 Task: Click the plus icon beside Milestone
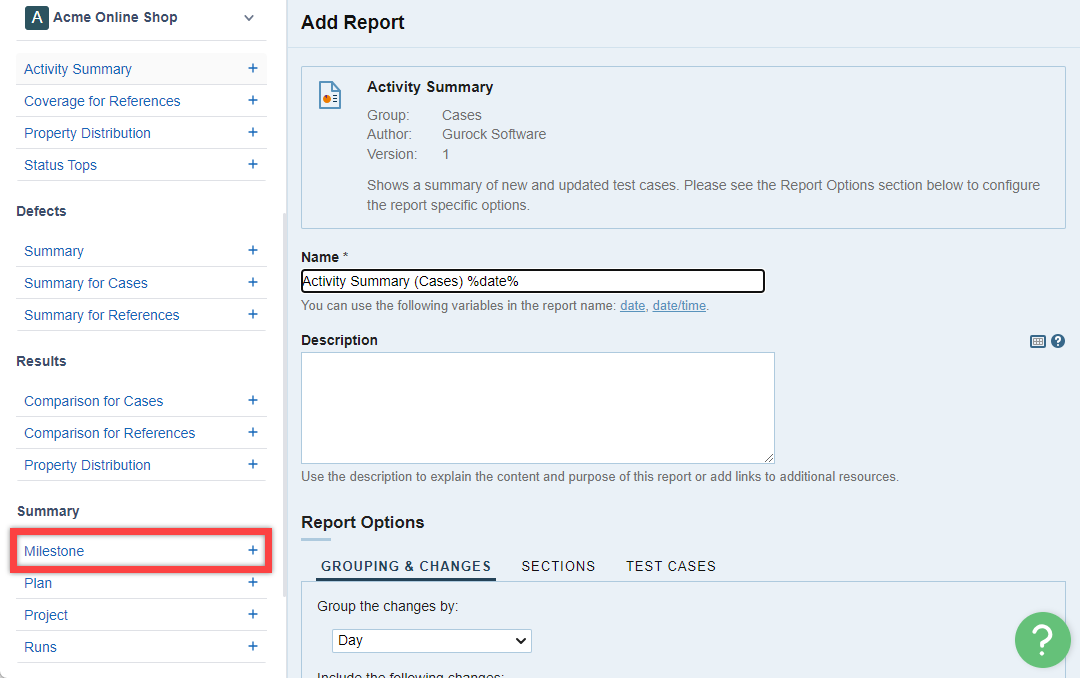(252, 551)
